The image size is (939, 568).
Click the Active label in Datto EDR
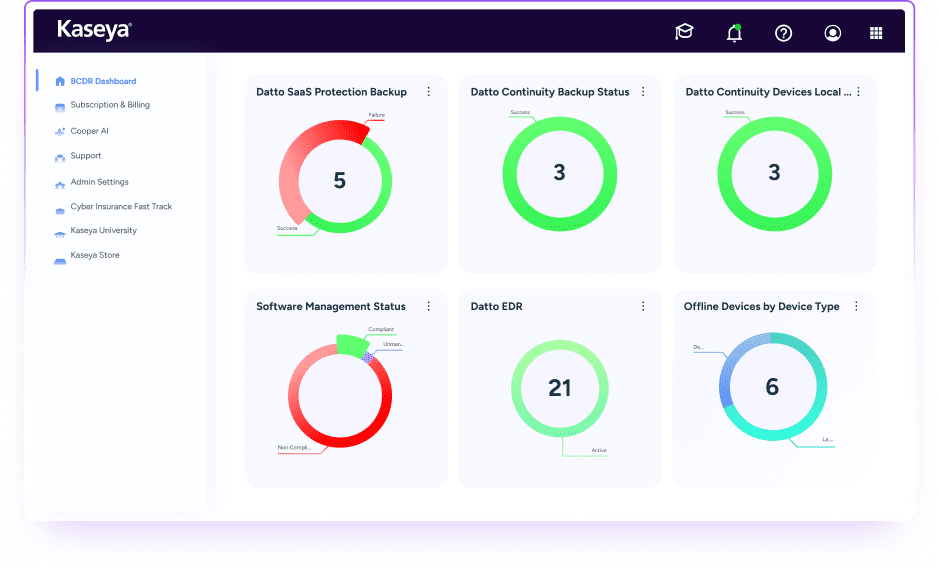[599, 451]
